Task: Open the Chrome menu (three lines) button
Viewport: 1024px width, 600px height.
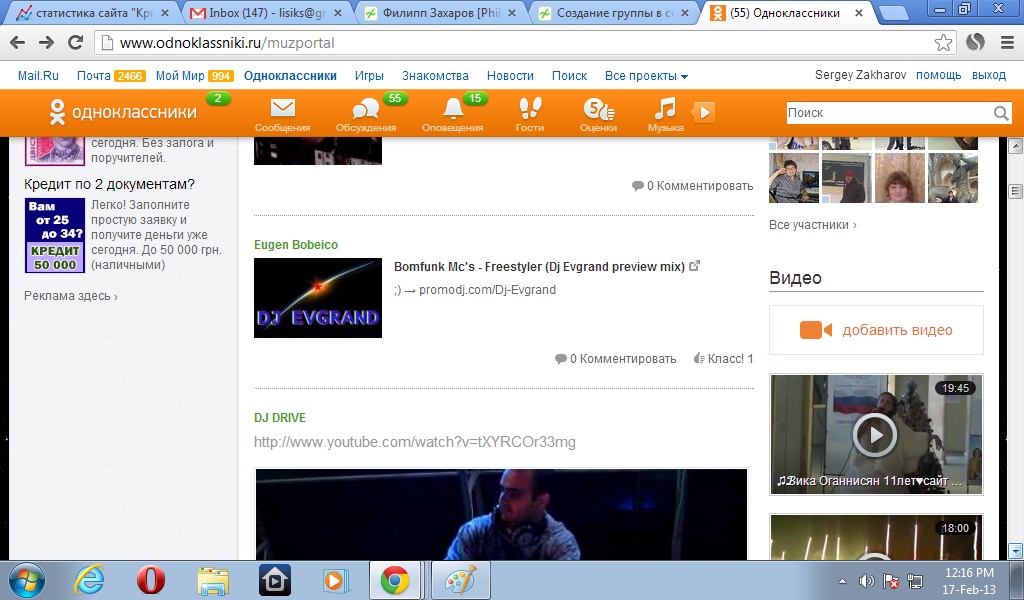Action: [x=1007, y=43]
